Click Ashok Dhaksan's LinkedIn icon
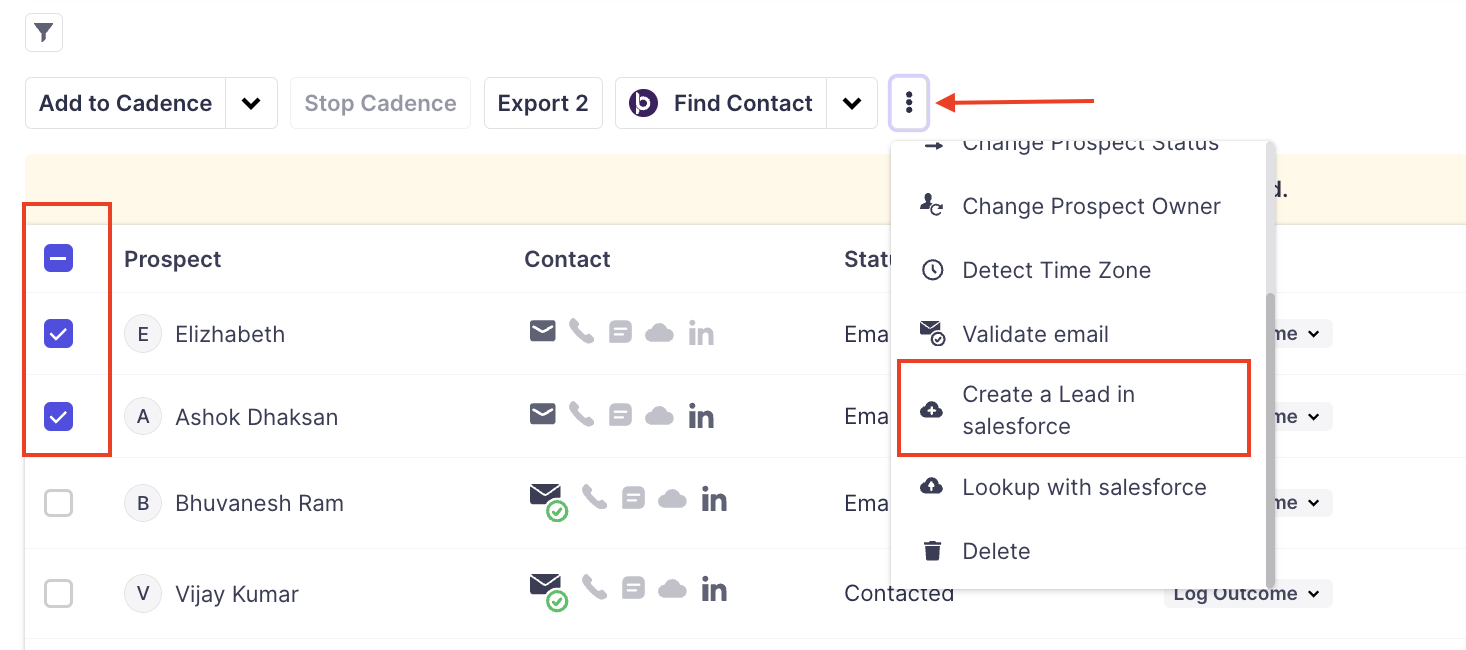The width and height of the screenshot is (1466, 650). (701, 416)
